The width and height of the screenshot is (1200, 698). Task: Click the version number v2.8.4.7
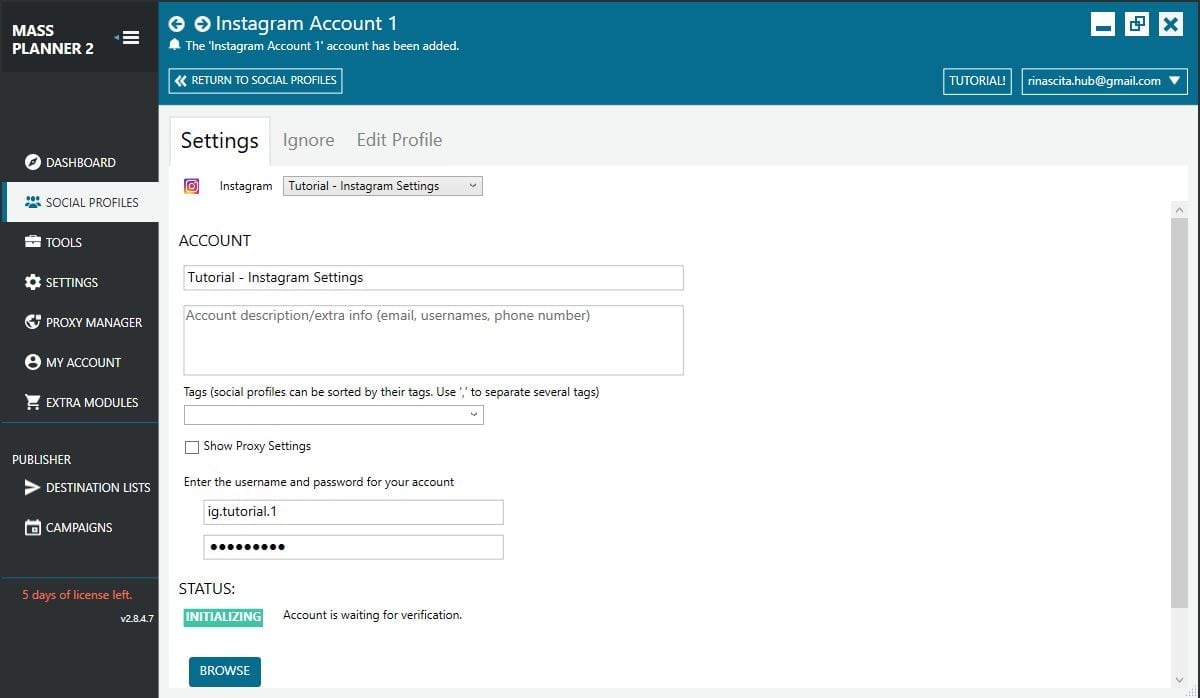[x=137, y=619]
